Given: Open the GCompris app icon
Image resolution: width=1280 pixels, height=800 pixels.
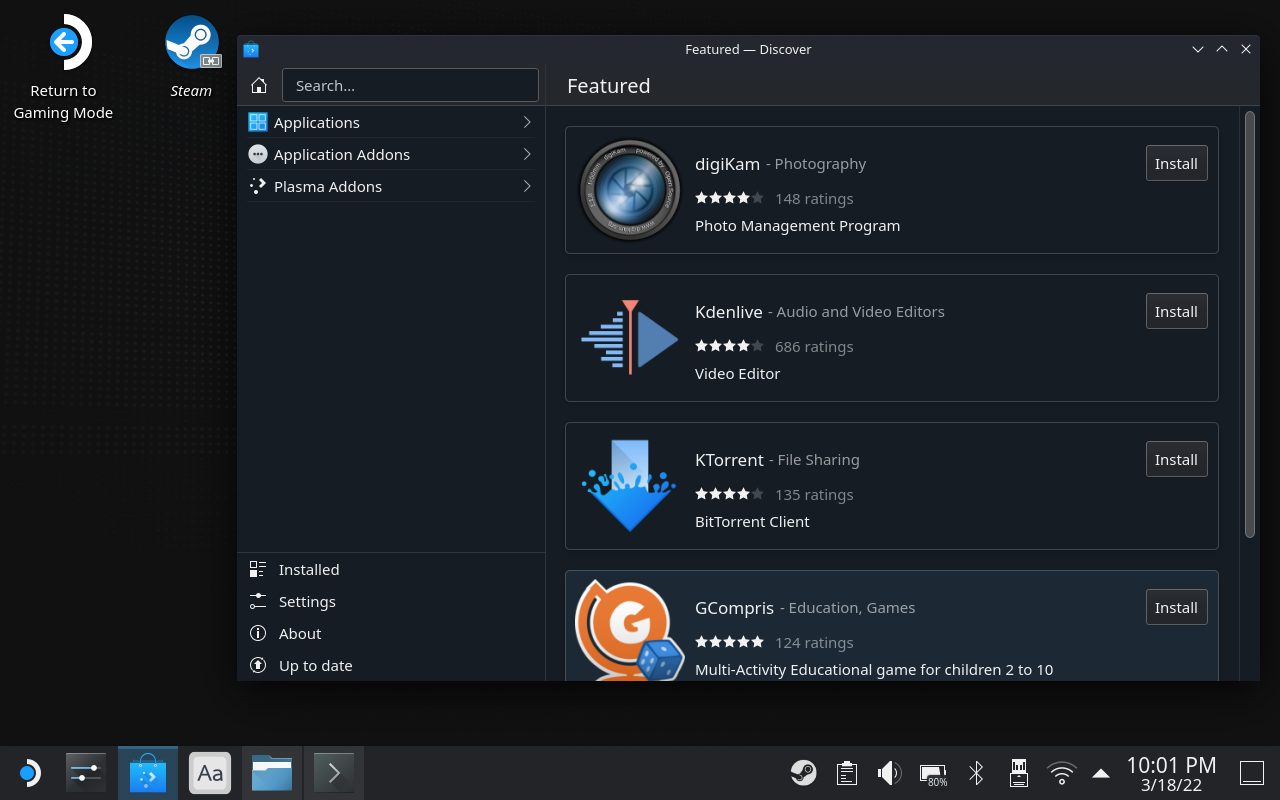Looking at the screenshot, I should [629, 630].
